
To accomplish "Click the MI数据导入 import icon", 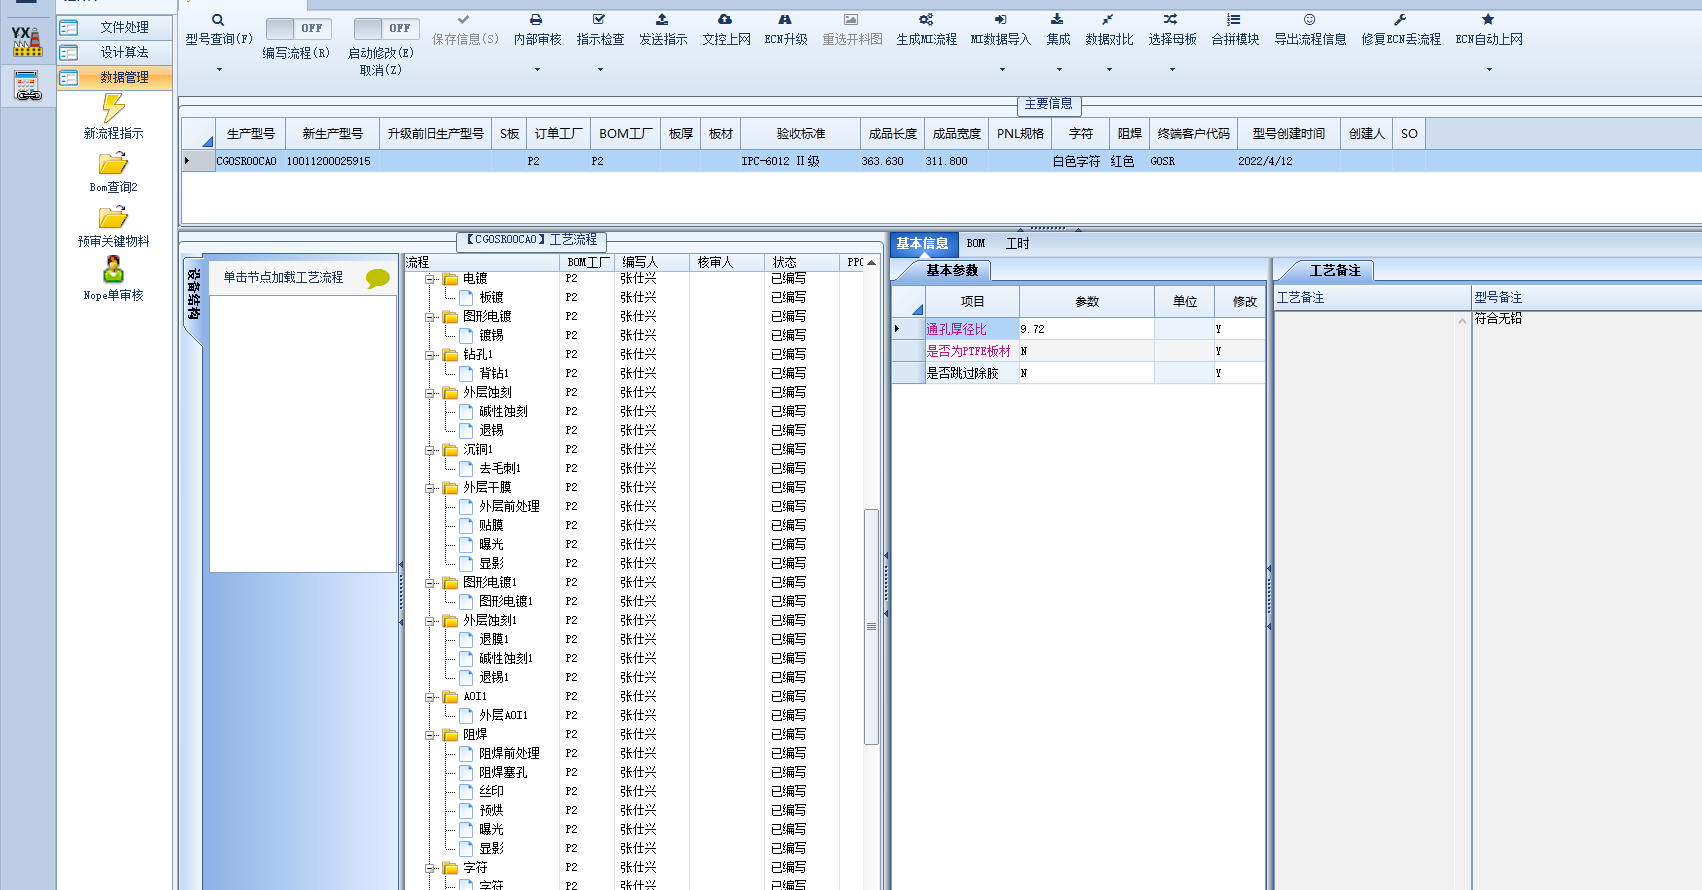I will (x=1000, y=20).
